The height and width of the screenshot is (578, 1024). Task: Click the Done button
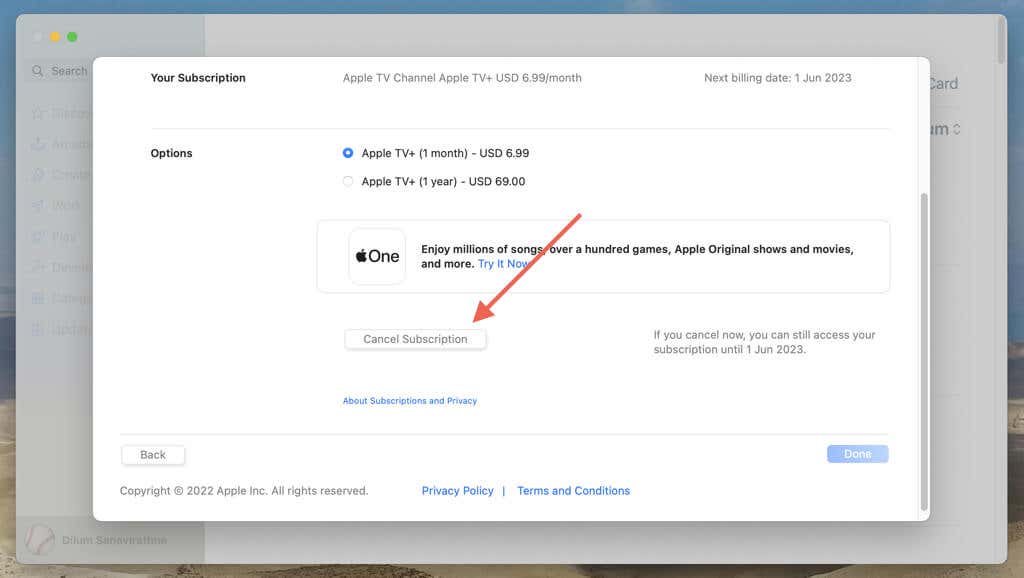[857, 453]
